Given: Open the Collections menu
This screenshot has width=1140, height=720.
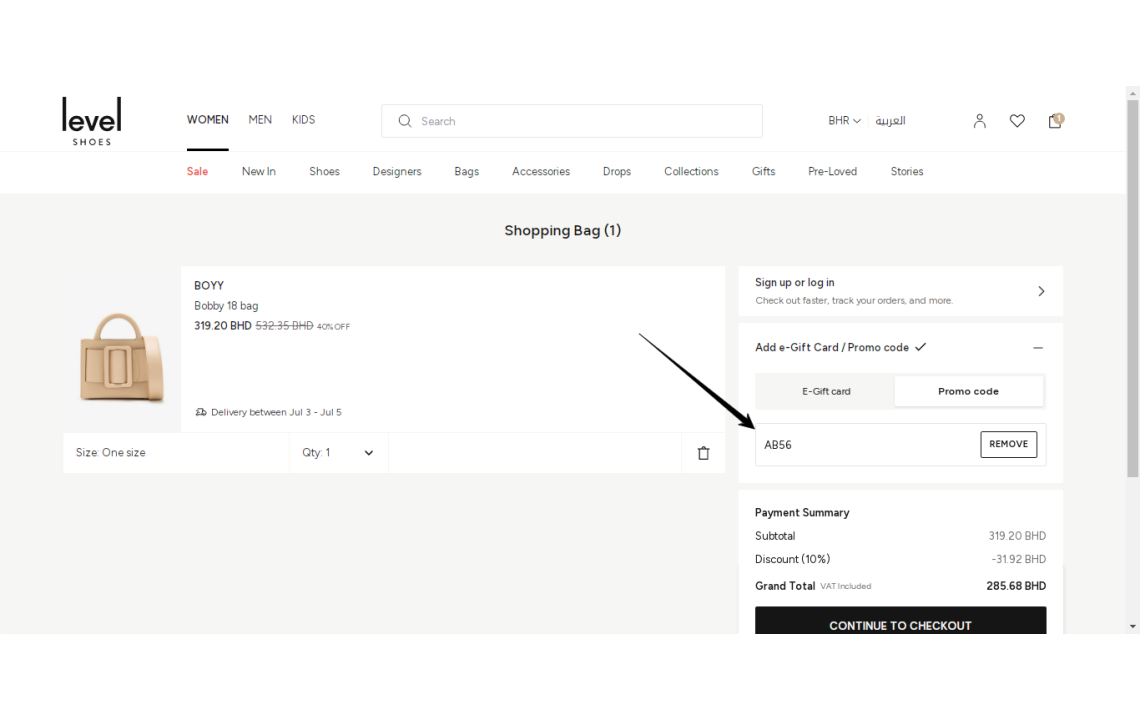Looking at the screenshot, I should pos(691,172).
